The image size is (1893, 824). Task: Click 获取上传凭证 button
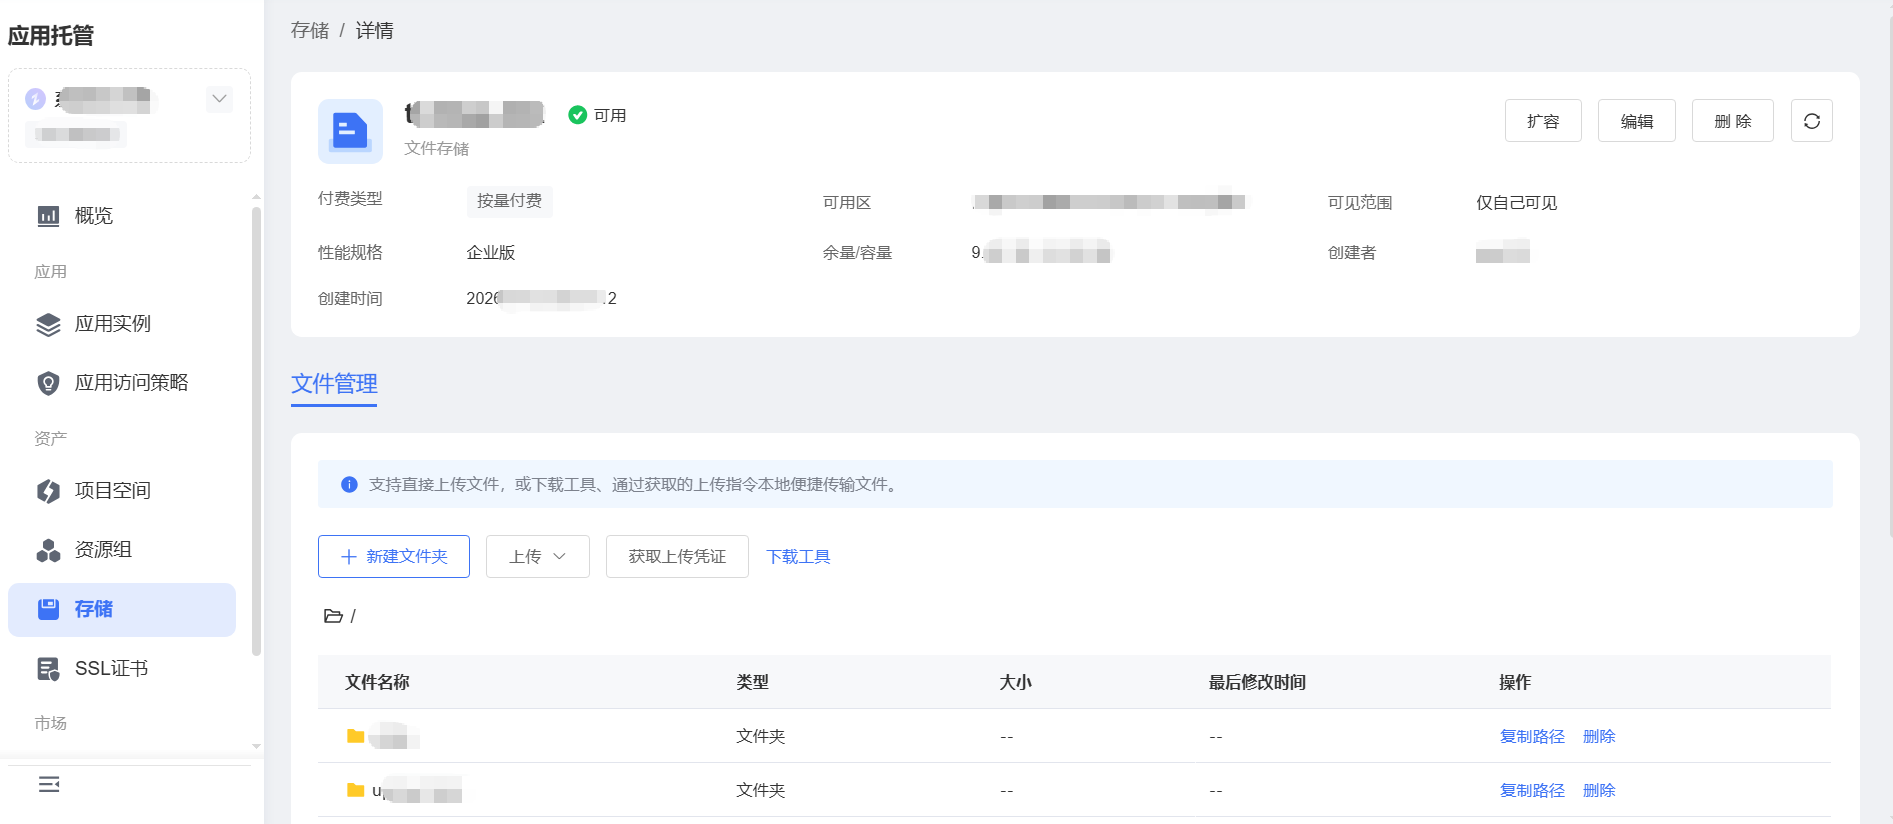pos(677,557)
